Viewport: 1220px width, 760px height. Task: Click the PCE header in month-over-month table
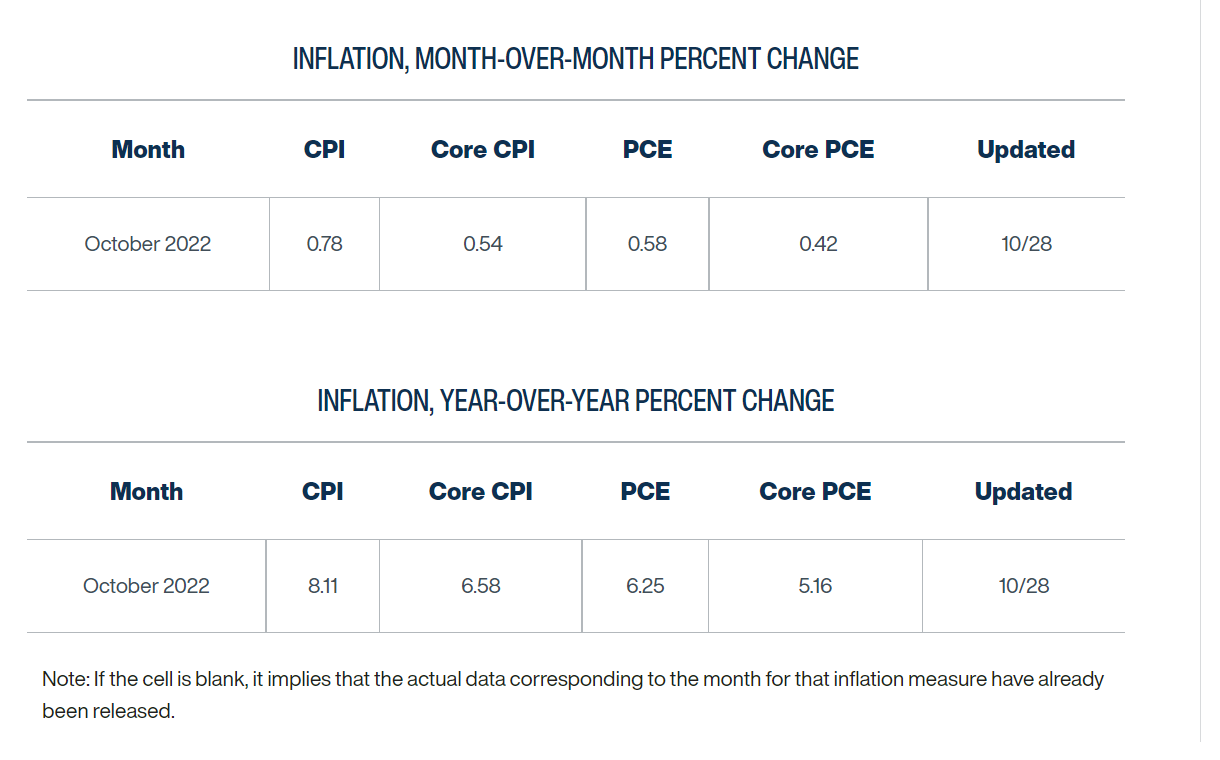tap(647, 150)
